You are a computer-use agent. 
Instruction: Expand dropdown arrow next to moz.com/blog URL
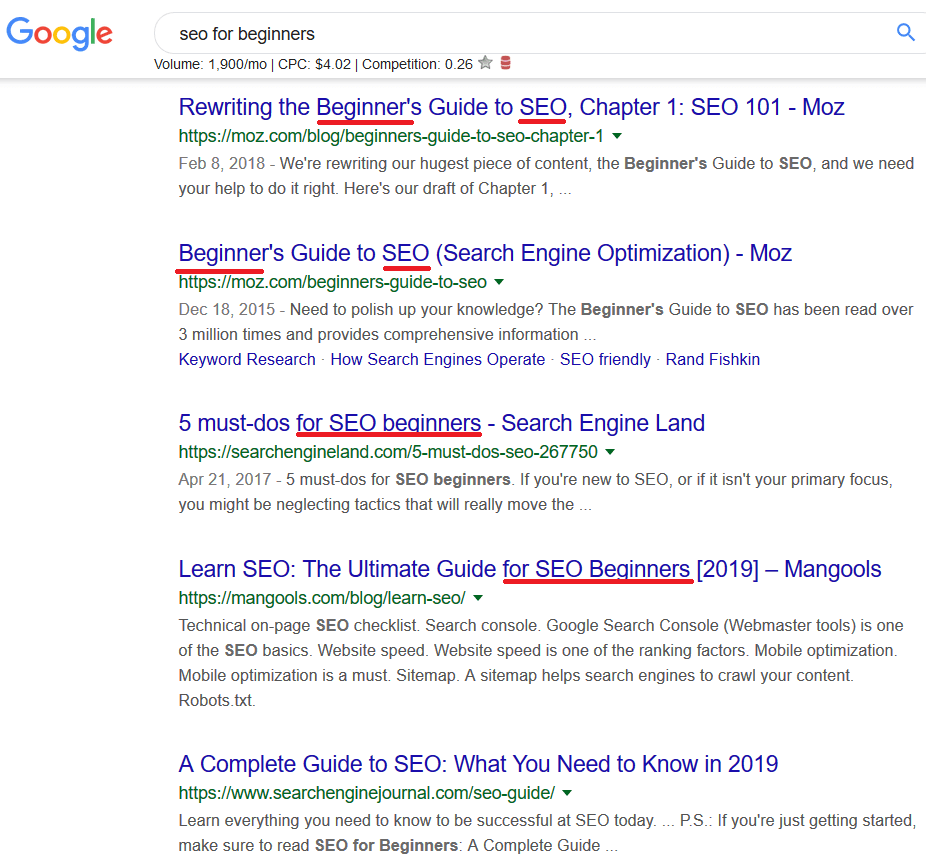click(617, 136)
